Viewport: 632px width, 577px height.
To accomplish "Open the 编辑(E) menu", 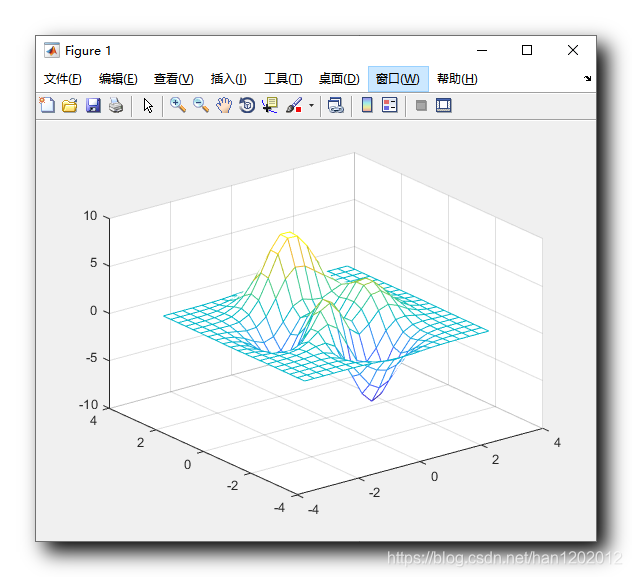I will click(118, 79).
